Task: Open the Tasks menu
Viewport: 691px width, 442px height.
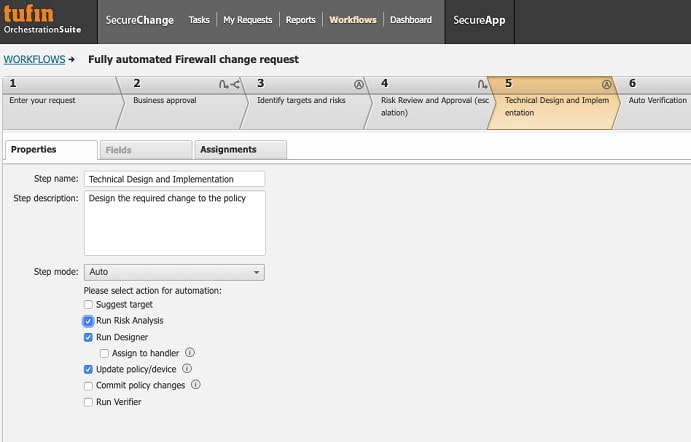Action: (199, 20)
